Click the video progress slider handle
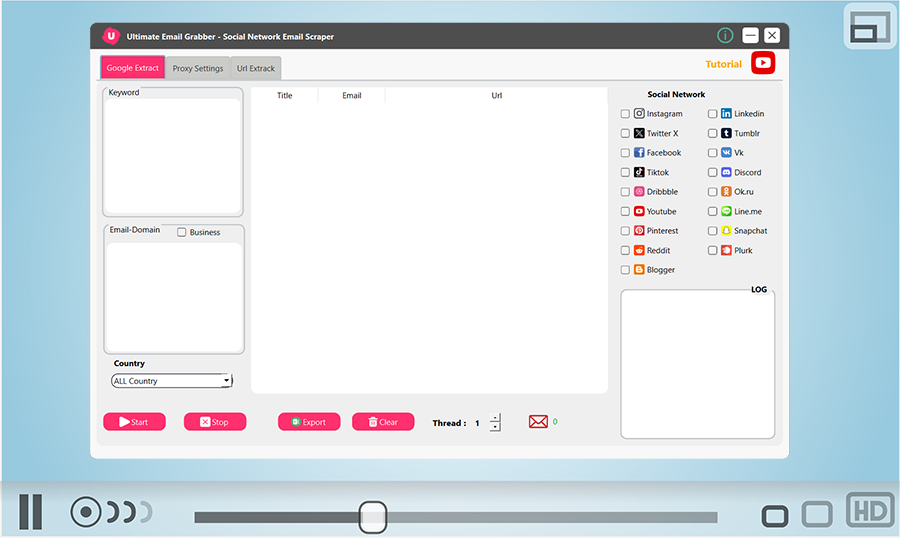 point(373,517)
